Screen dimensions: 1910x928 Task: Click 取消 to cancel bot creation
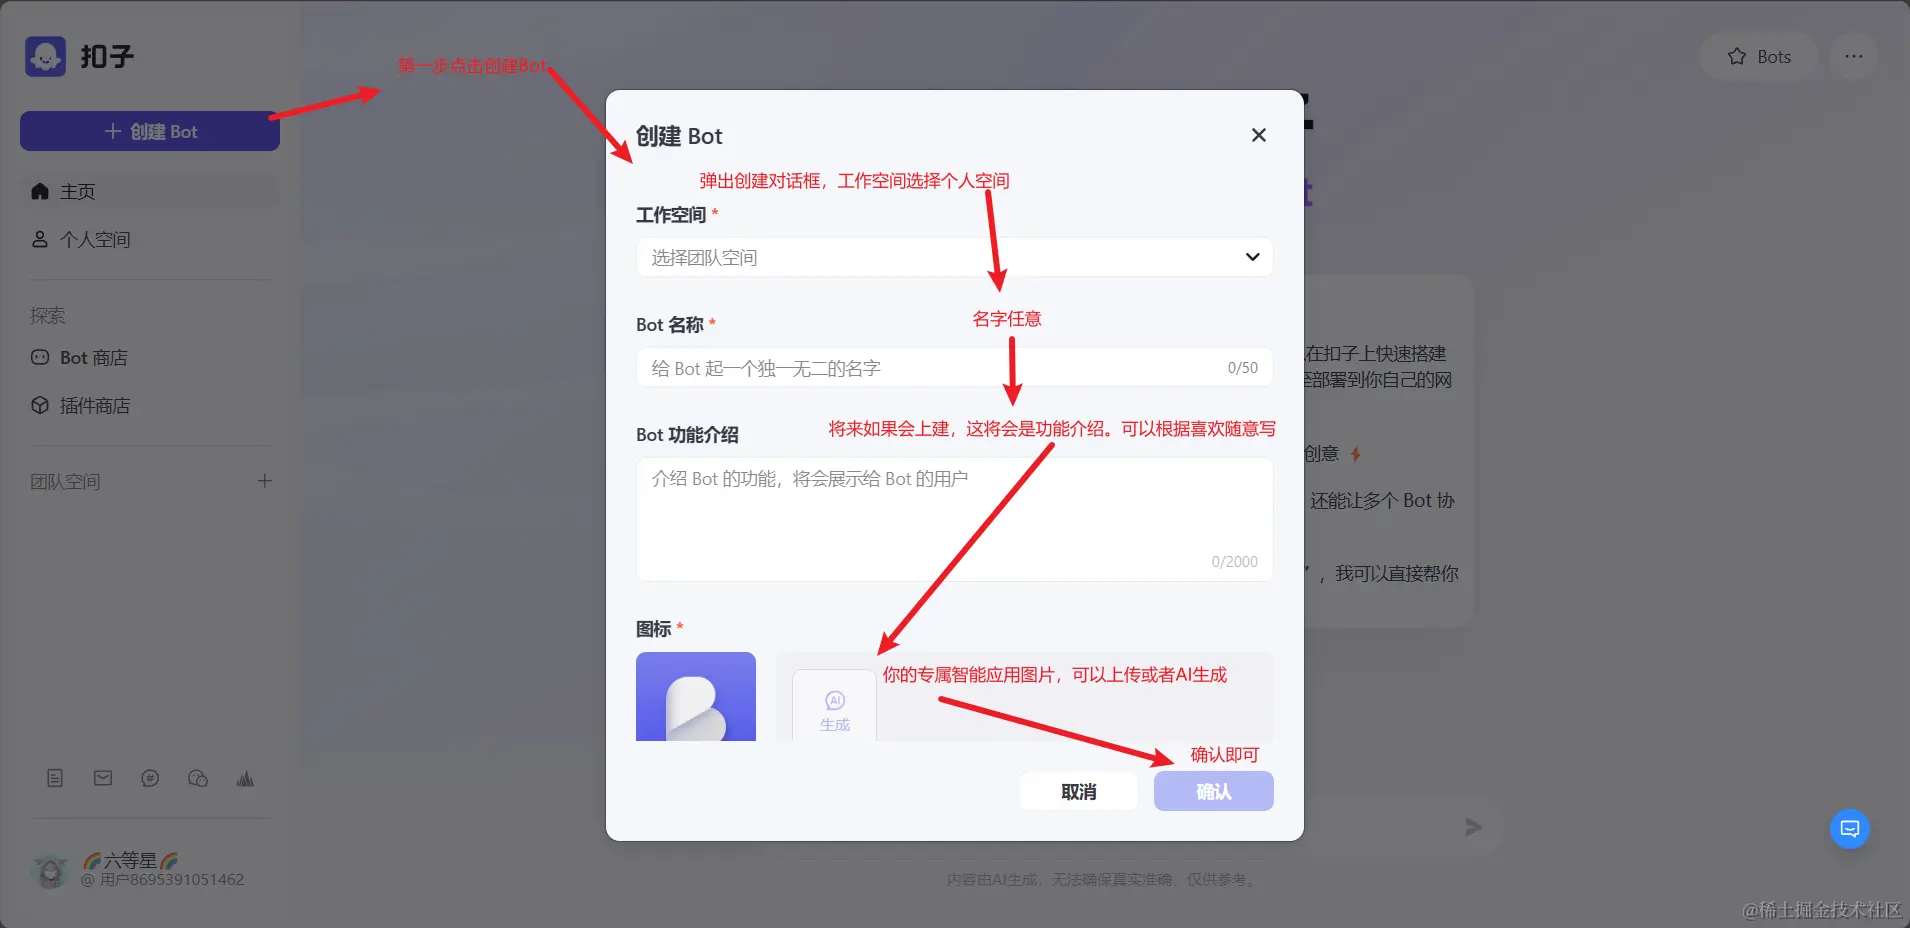[x=1079, y=791]
